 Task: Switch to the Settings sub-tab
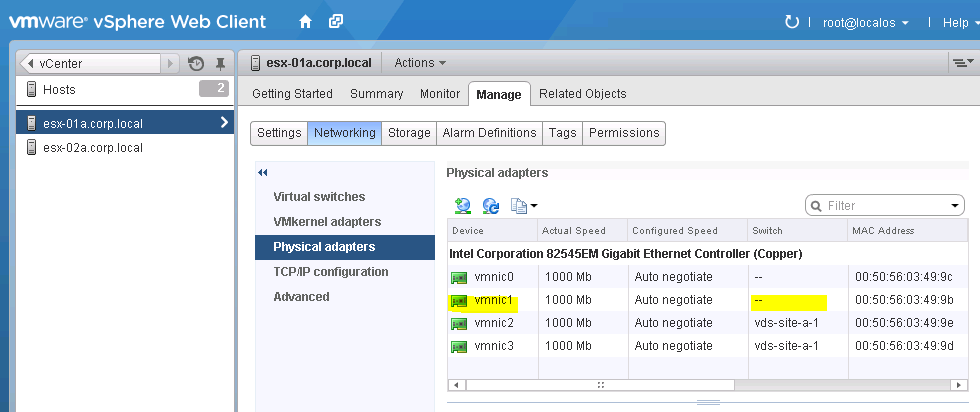coord(279,133)
